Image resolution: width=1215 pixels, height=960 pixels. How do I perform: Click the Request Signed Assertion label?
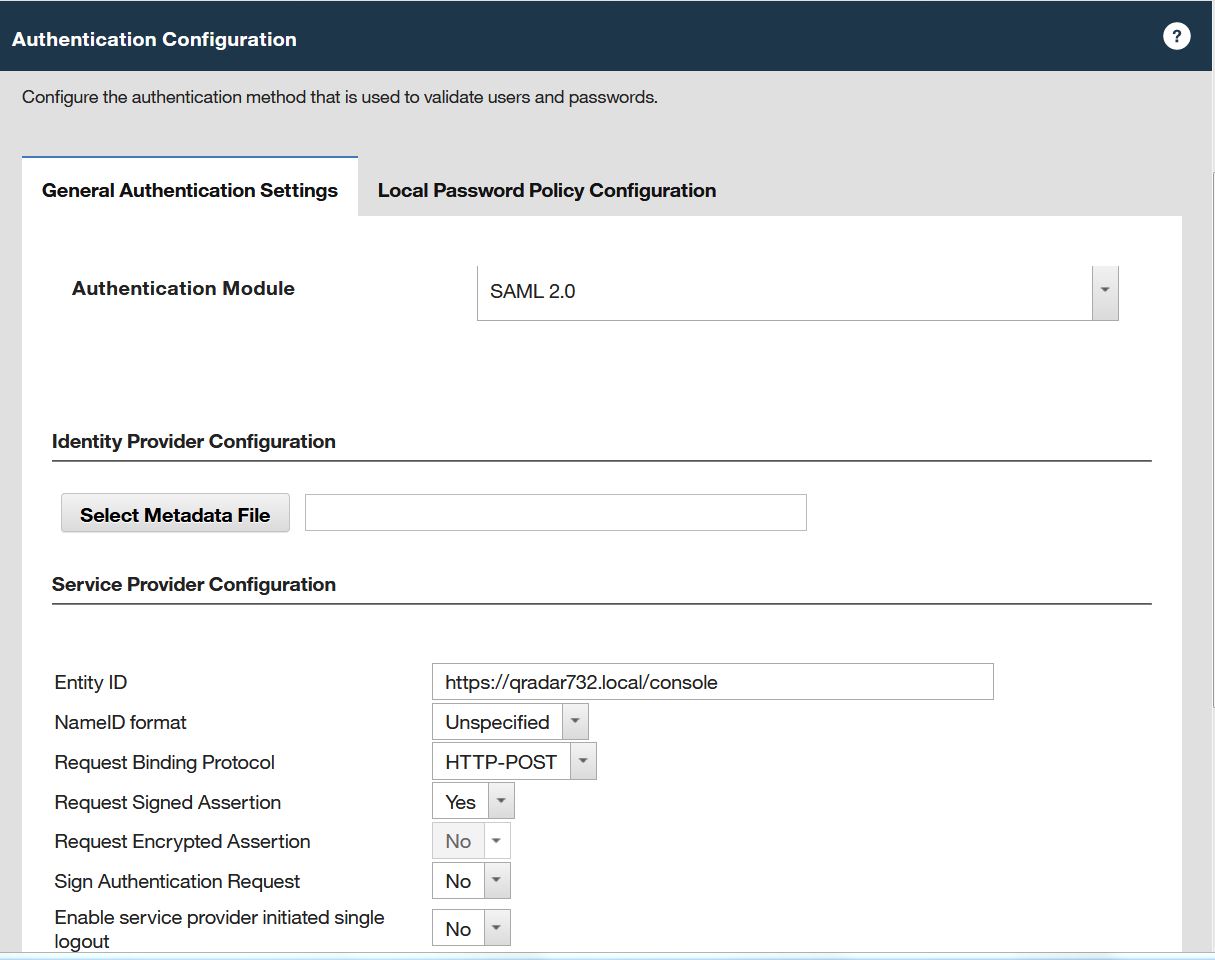[168, 802]
